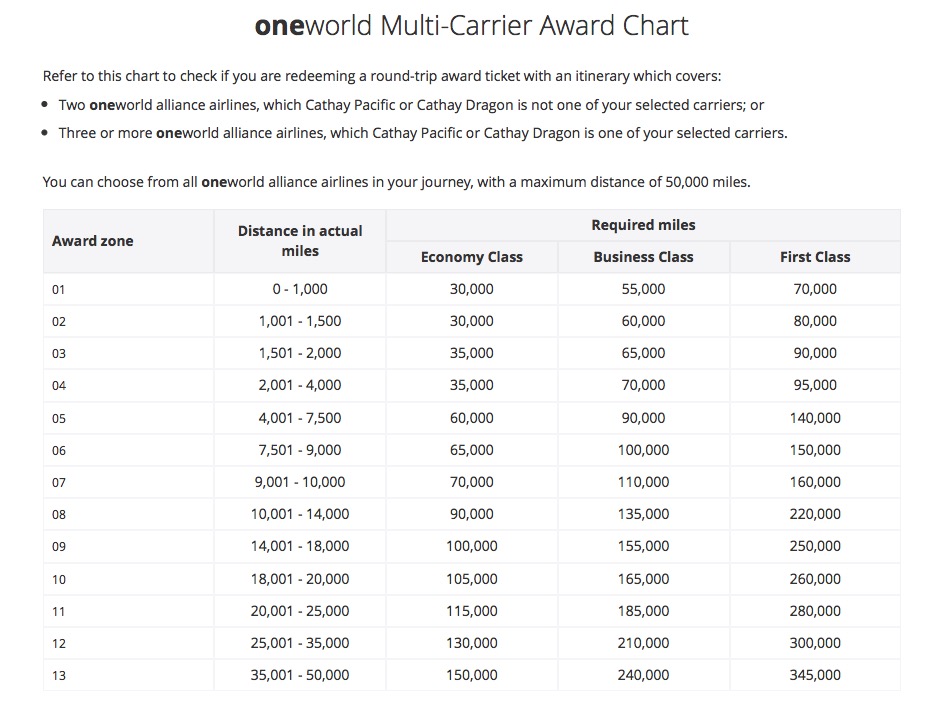Click the Business Class column header
The width and height of the screenshot is (925, 706).
tap(643, 257)
